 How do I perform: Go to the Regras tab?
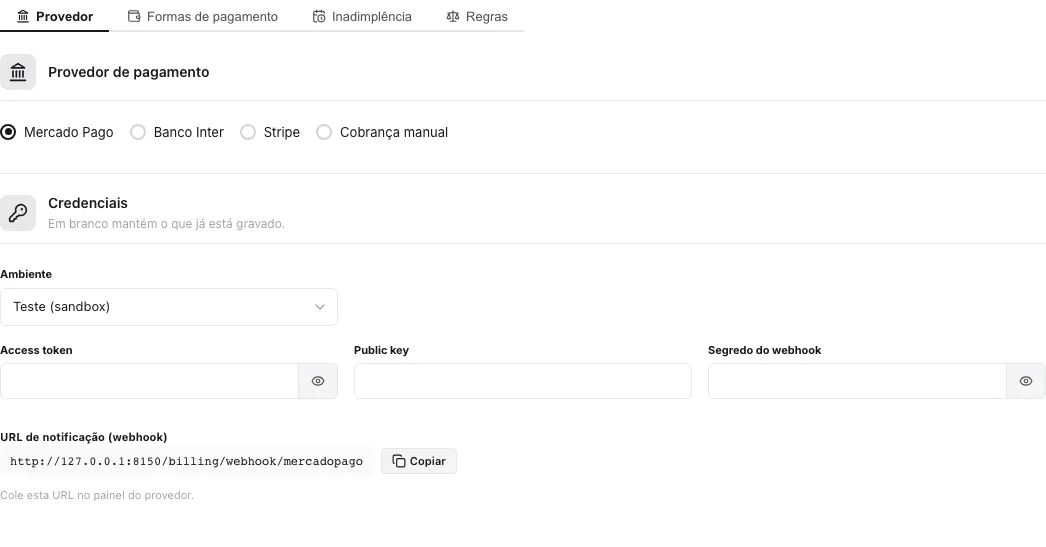477,17
